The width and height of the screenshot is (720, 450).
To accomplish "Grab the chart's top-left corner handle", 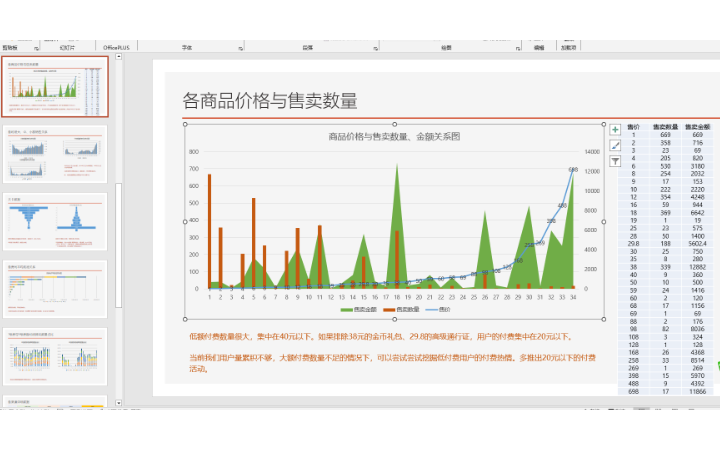I will [185, 124].
